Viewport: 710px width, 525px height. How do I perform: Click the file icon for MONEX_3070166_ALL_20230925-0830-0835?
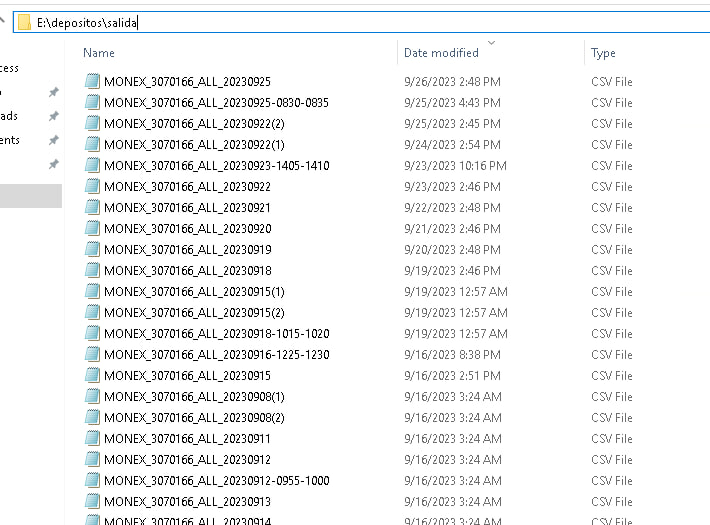coord(92,102)
